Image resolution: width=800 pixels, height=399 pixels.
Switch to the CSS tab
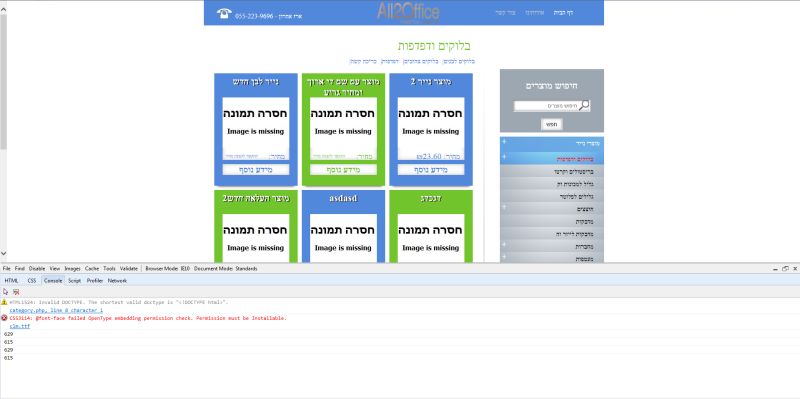(32, 281)
